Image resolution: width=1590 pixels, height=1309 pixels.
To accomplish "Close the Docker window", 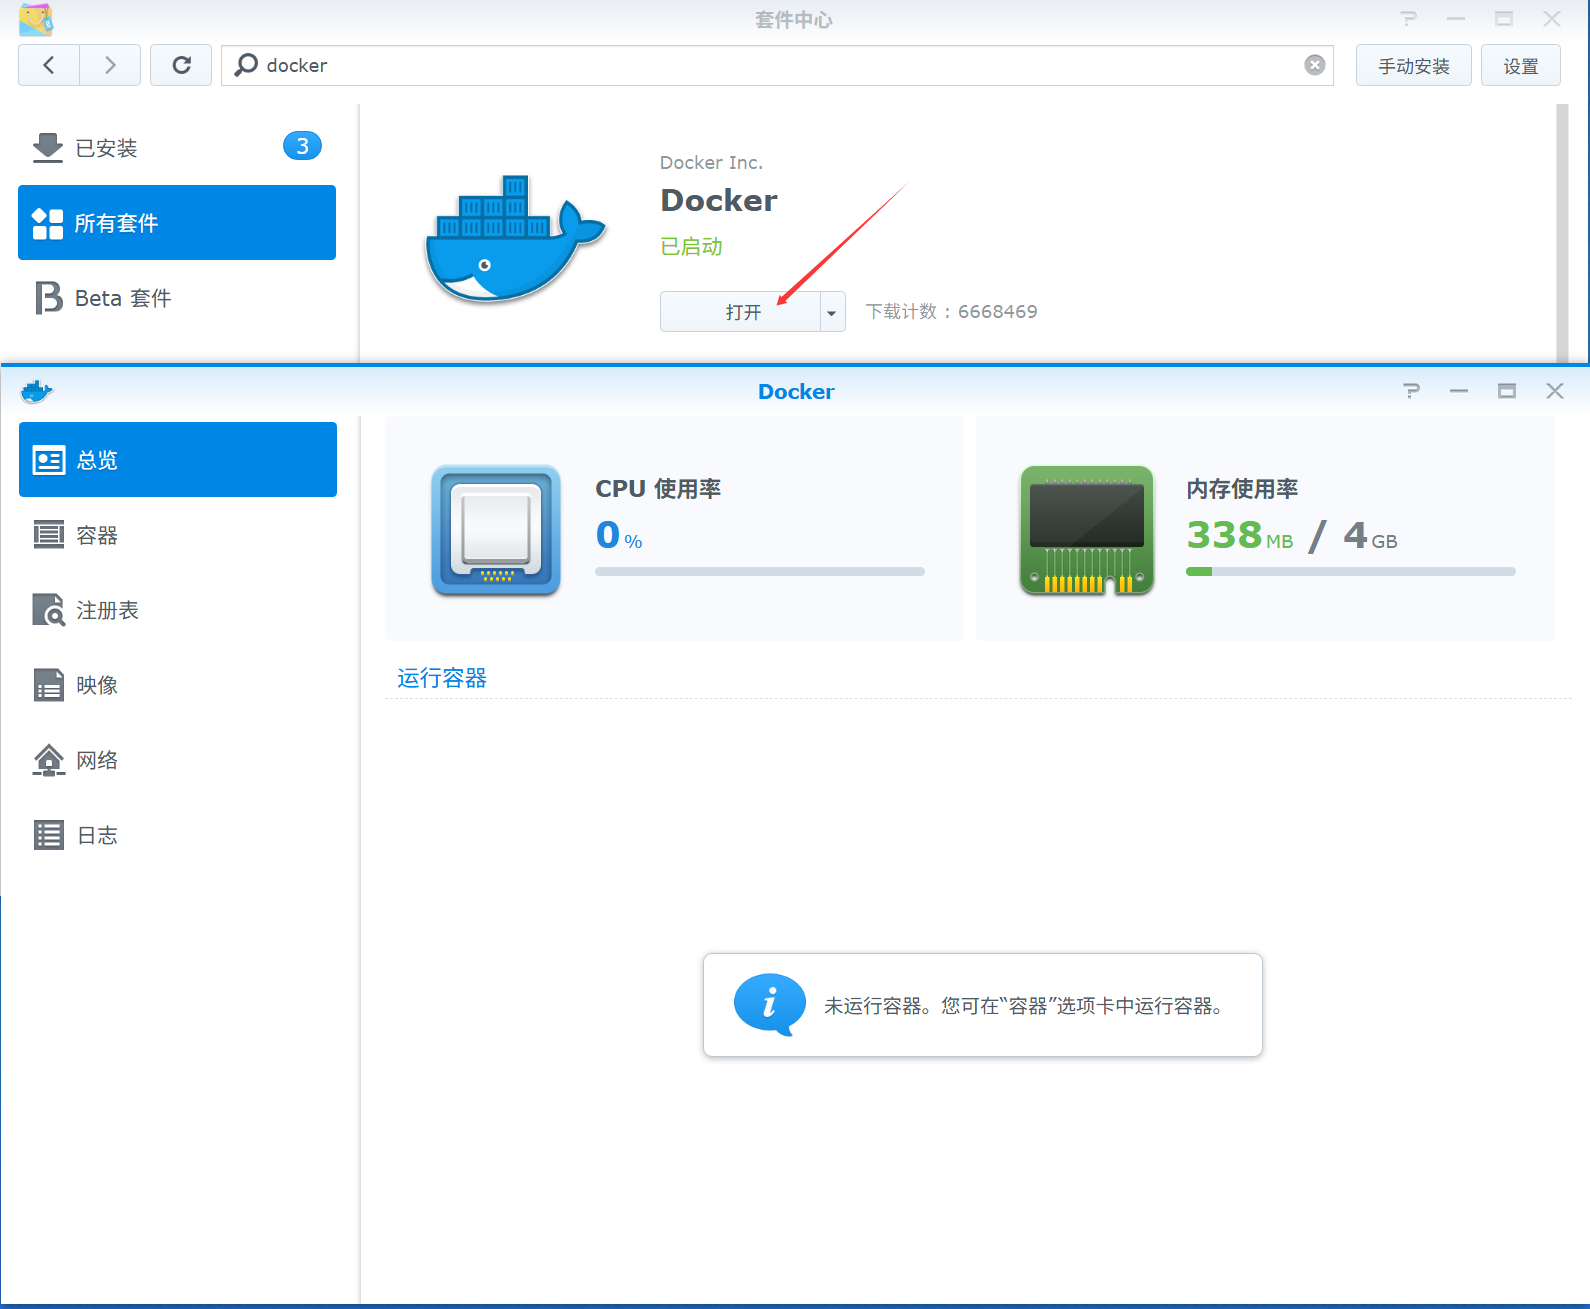I will 1555,391.
